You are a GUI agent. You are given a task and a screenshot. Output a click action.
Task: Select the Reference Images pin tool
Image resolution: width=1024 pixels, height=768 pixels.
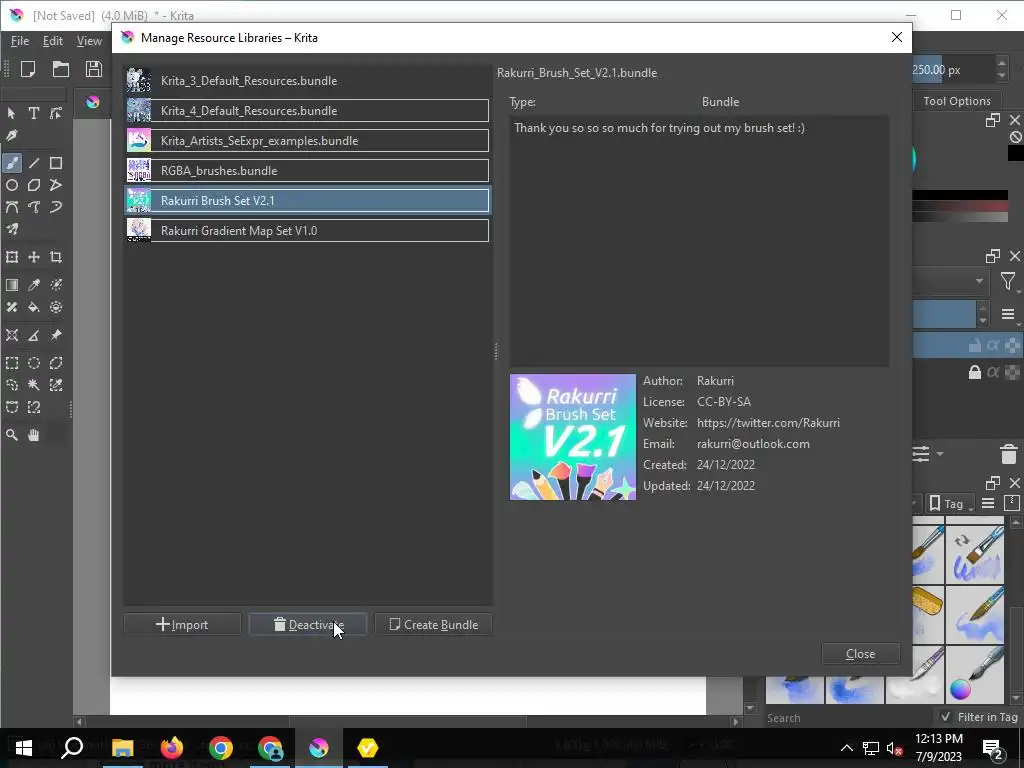point(56,335)
